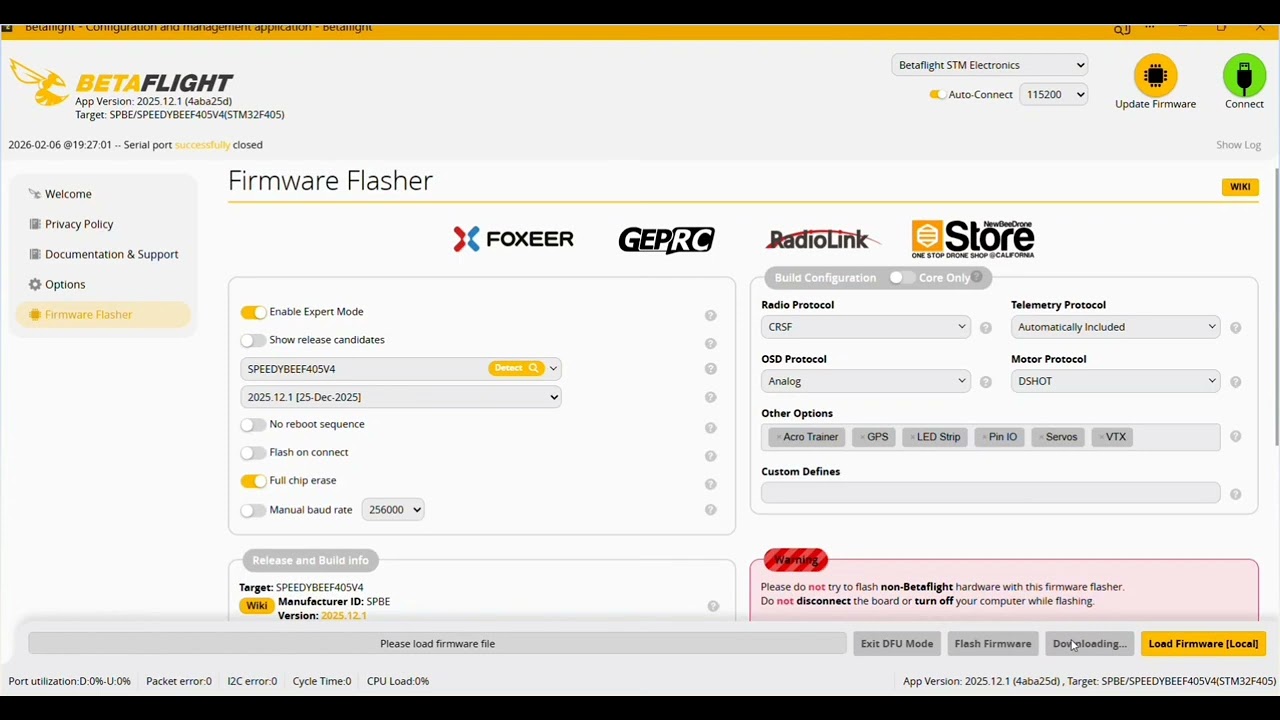Enable the Flash on connect switch

(253, 452)
